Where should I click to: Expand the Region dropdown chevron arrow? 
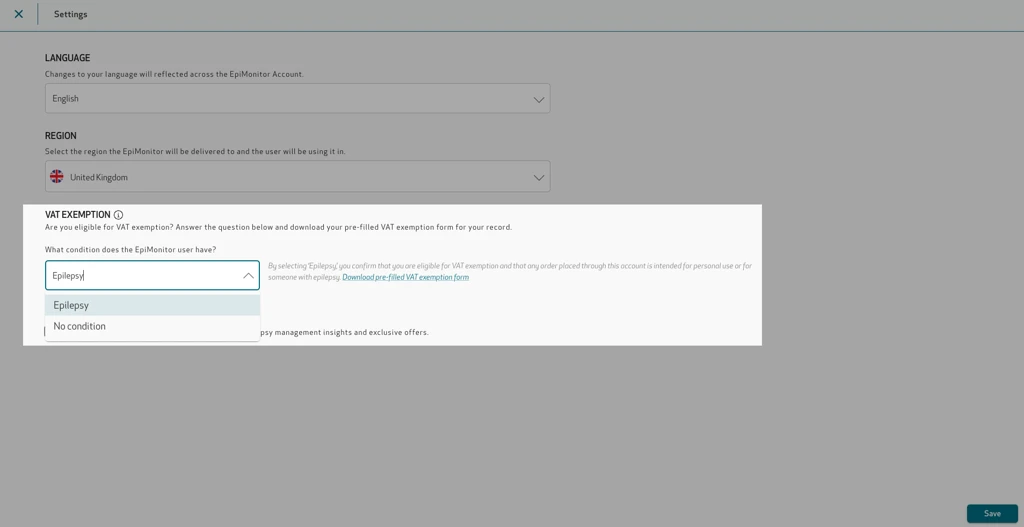[538, 178]
